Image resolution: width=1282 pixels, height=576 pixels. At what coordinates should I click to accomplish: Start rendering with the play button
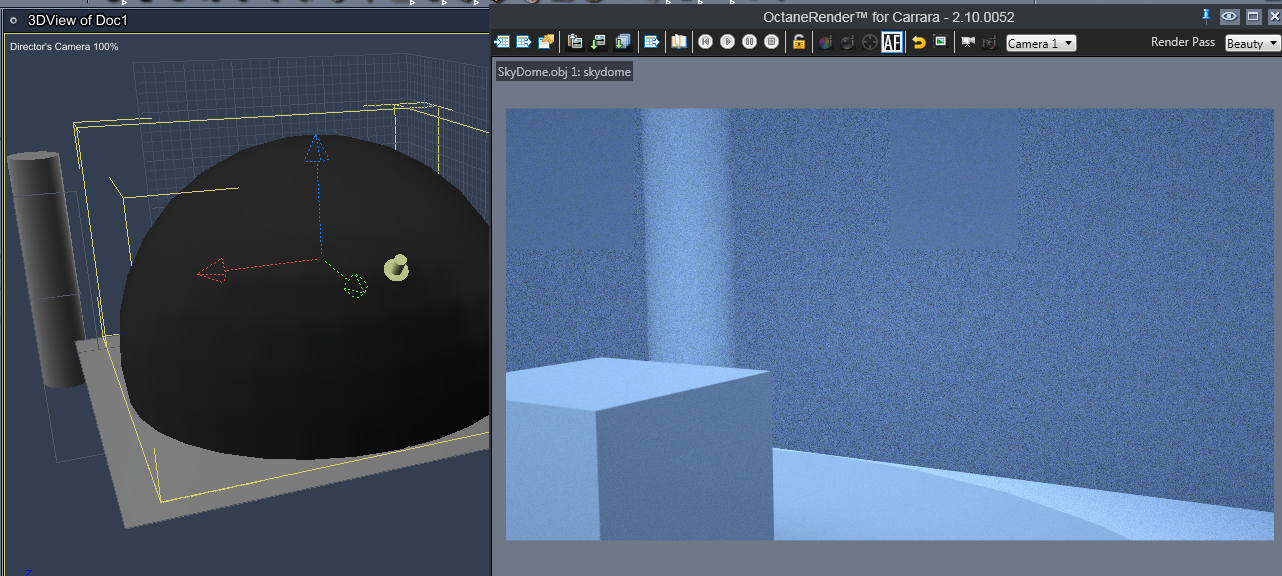point(728,42)
